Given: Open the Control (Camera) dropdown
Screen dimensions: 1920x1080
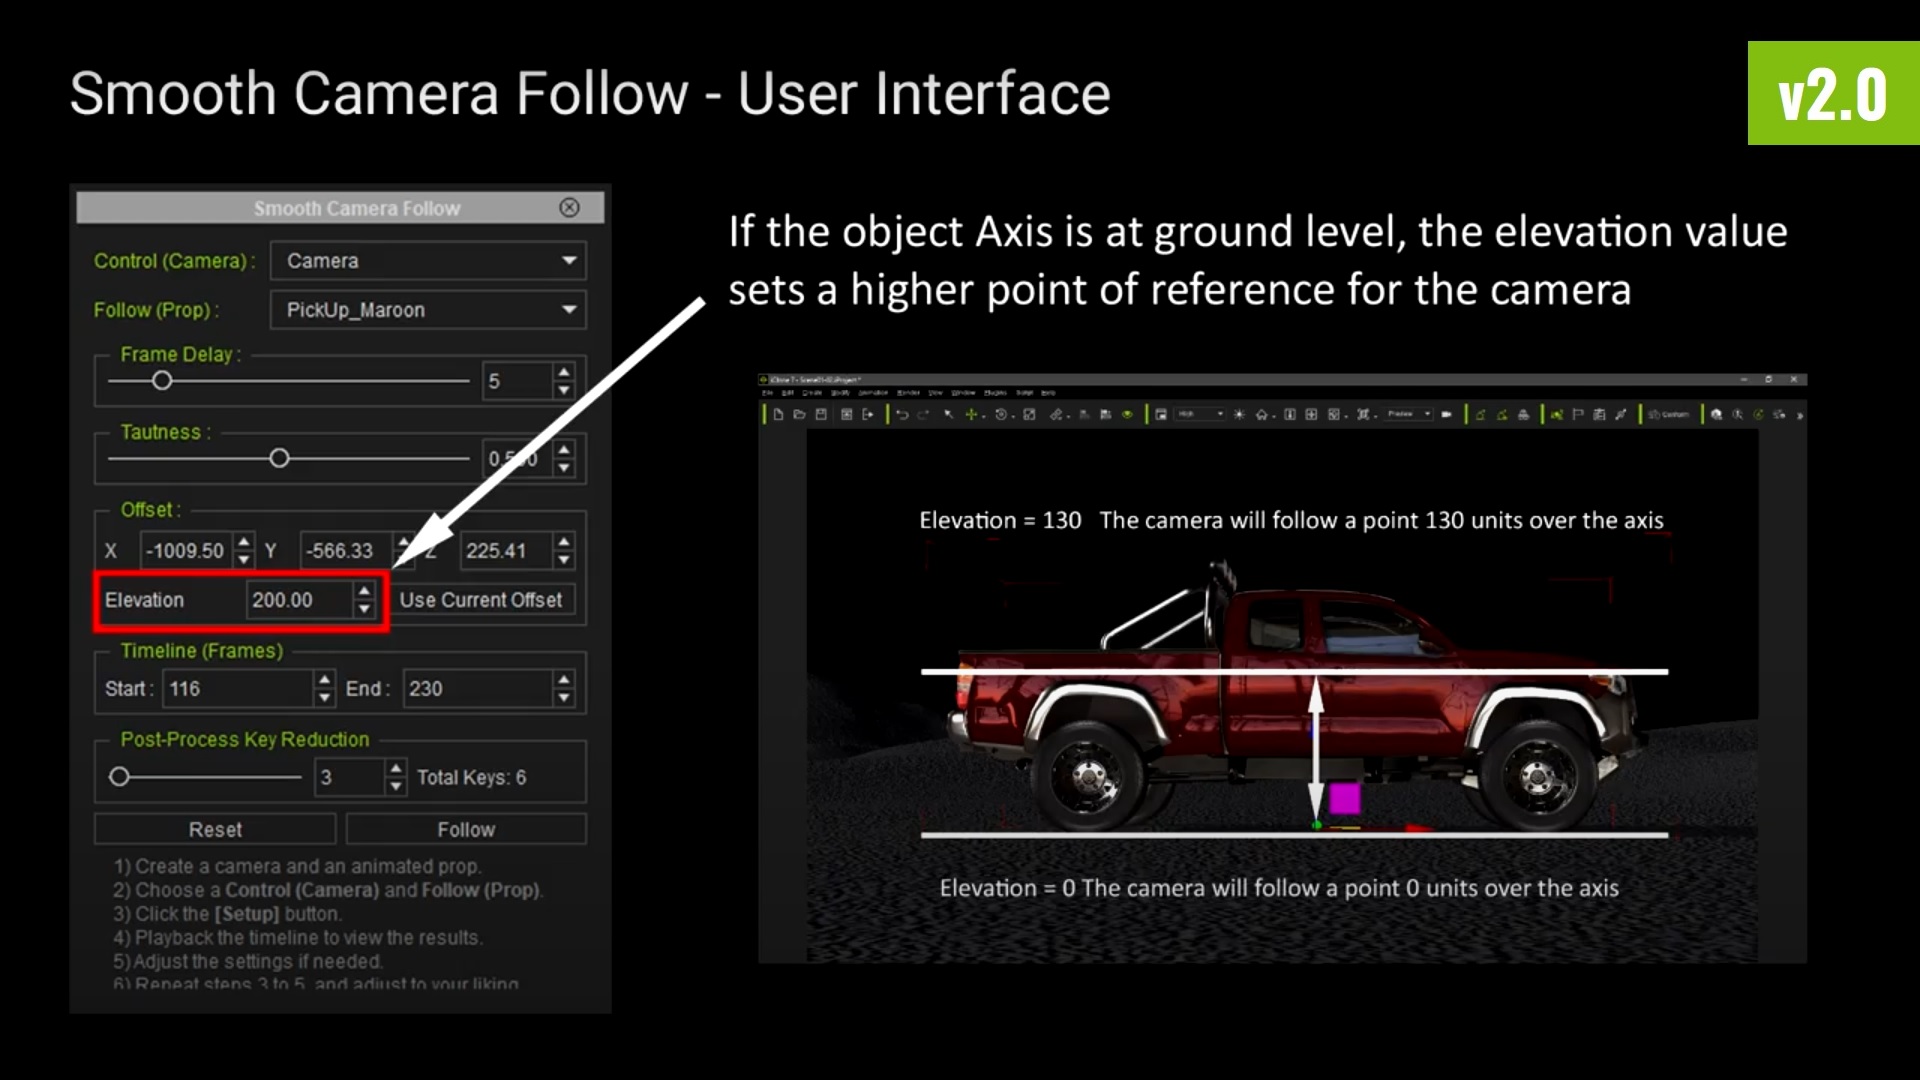Looking at the screenshot, I should (x=428, y=260).
